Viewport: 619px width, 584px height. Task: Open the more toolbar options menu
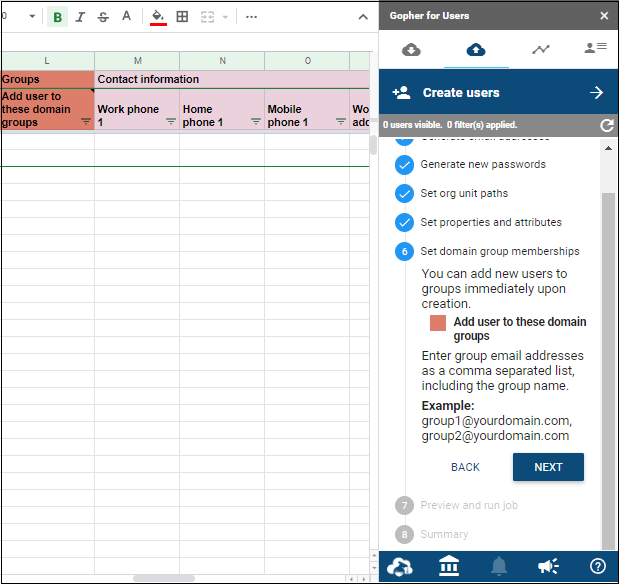click(x=251, y=17)
